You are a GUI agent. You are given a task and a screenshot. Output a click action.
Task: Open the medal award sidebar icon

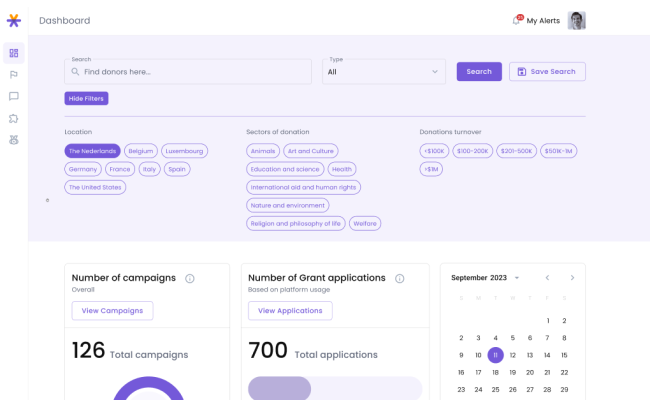pos(14,140)
